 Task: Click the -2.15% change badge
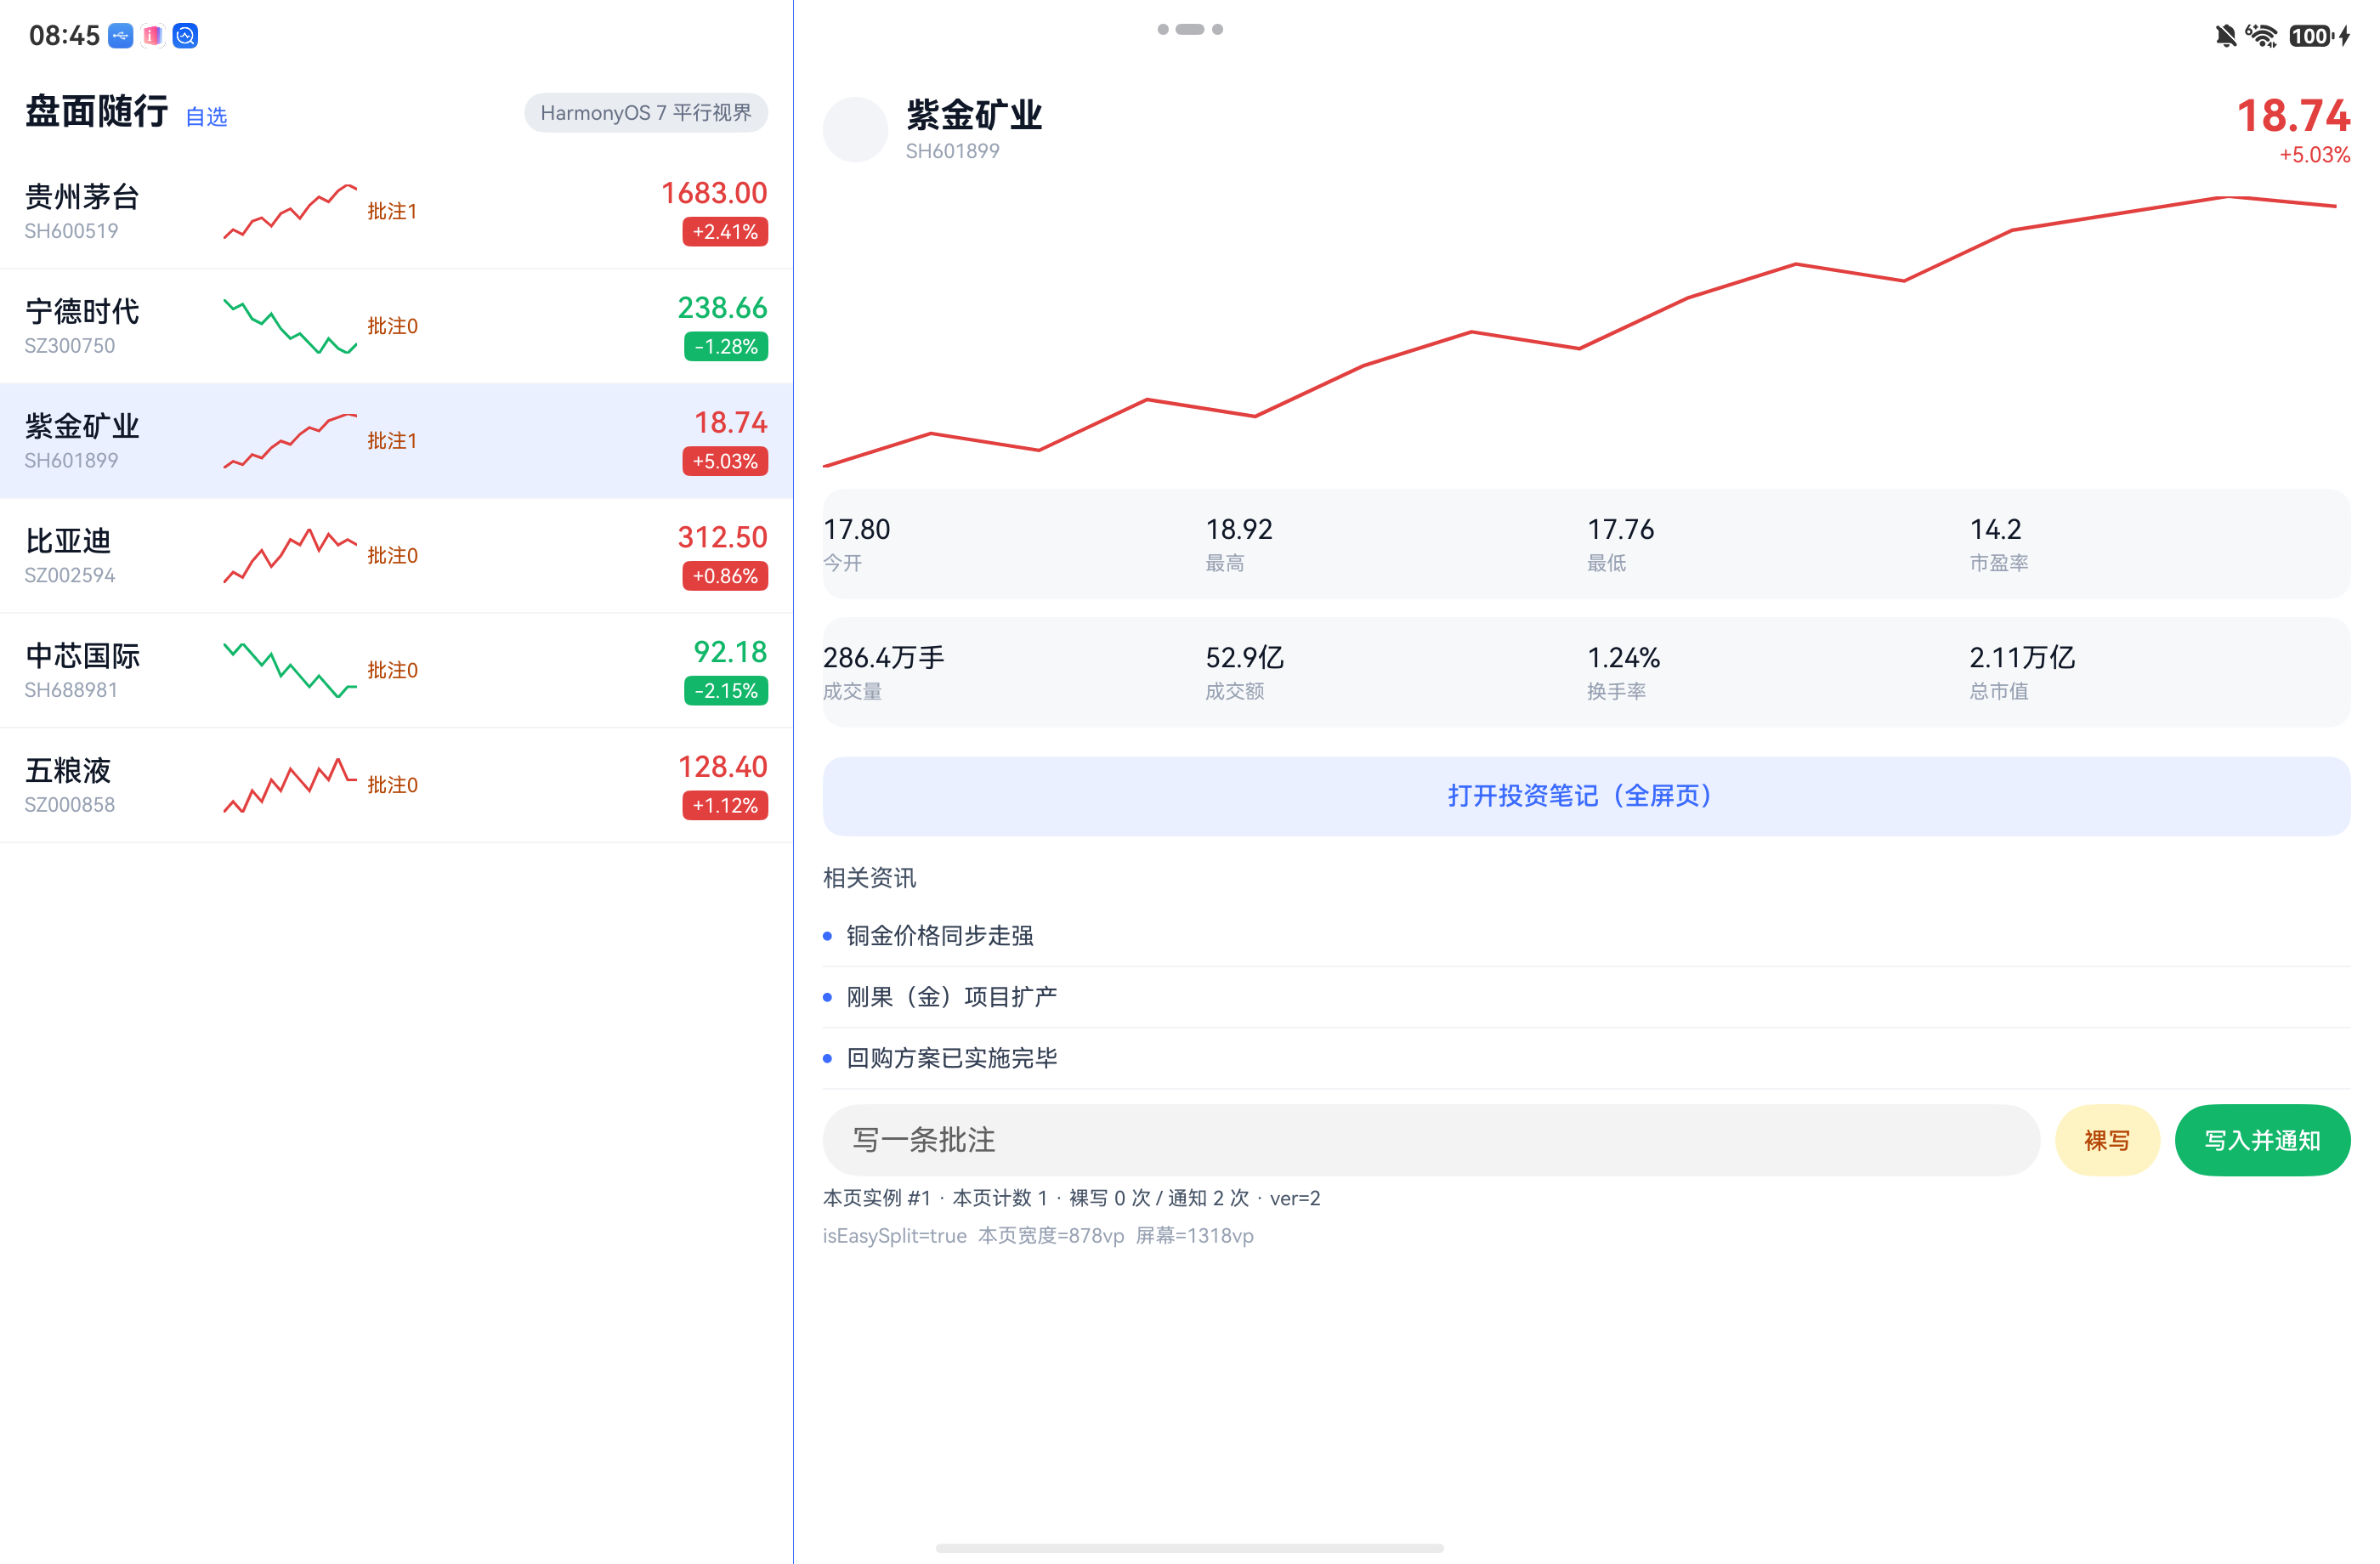click(x=726, y=691)
